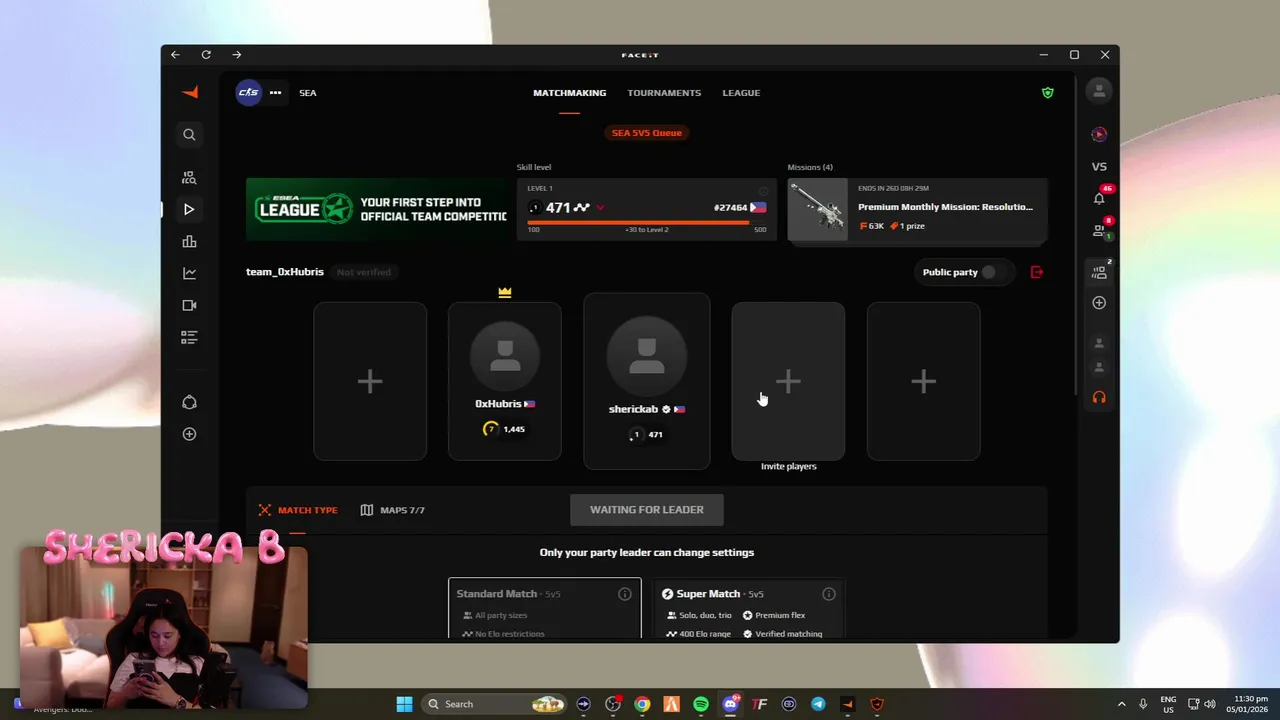This screenshot has width=1280, height=720.
Task: Click the volume icon in system tray
Action: point(1209,704)
